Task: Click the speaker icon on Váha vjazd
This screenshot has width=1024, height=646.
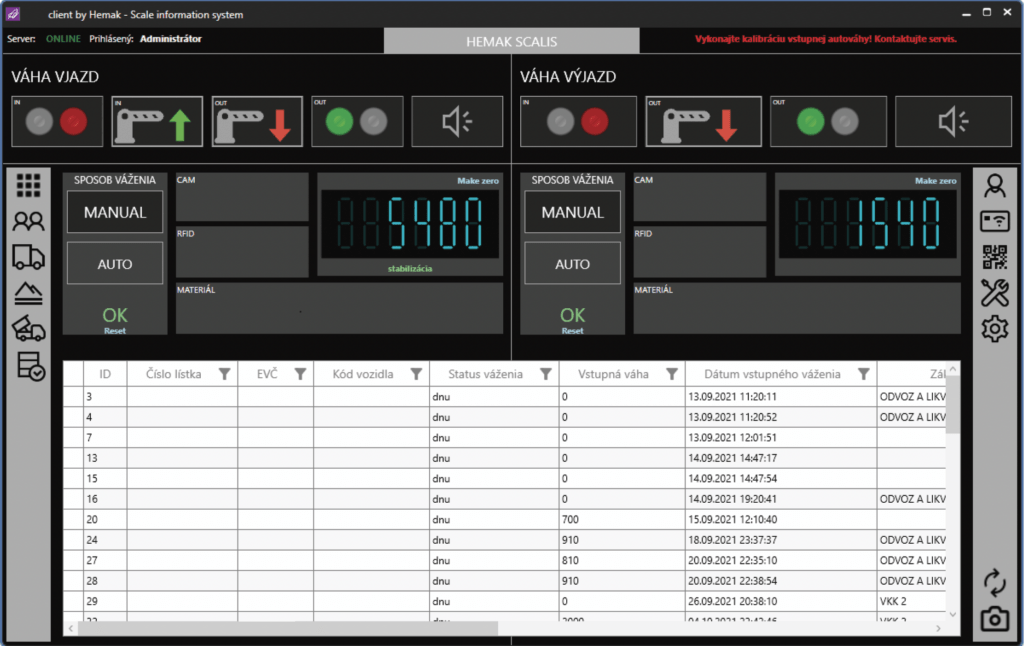Action: tap(457, 121)
